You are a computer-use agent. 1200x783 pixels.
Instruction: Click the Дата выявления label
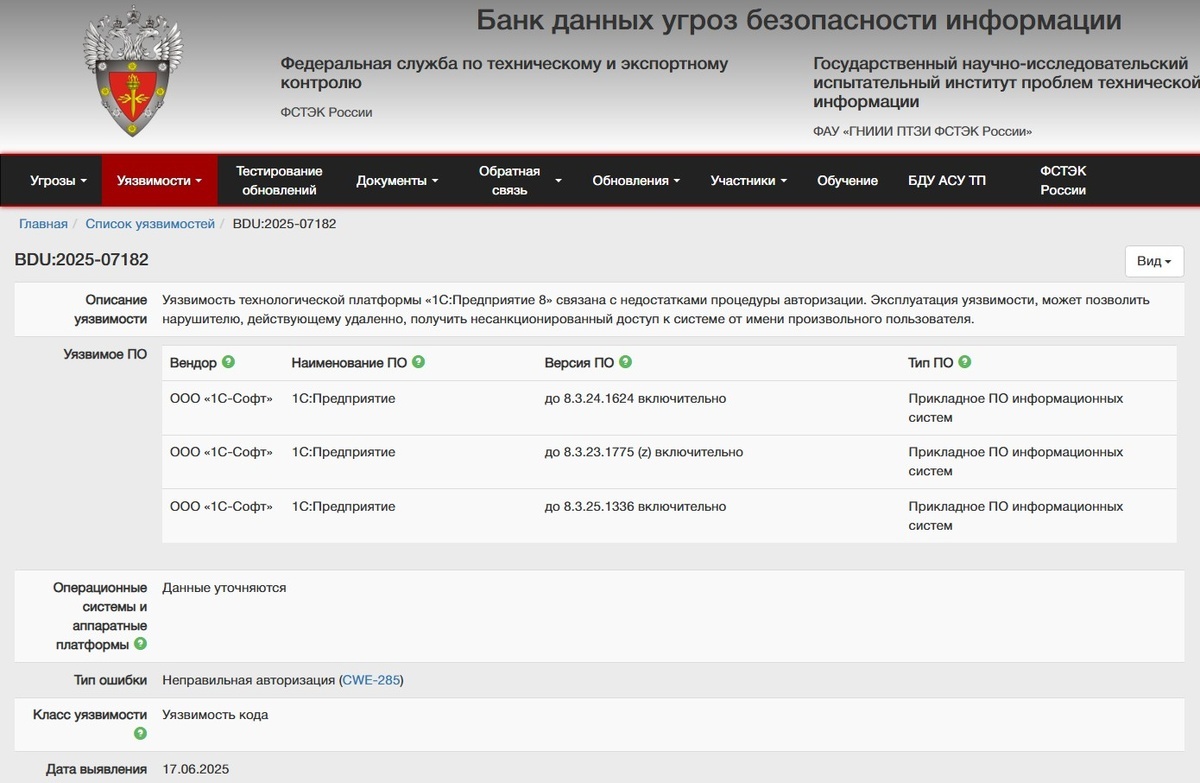tap(97, 769)
